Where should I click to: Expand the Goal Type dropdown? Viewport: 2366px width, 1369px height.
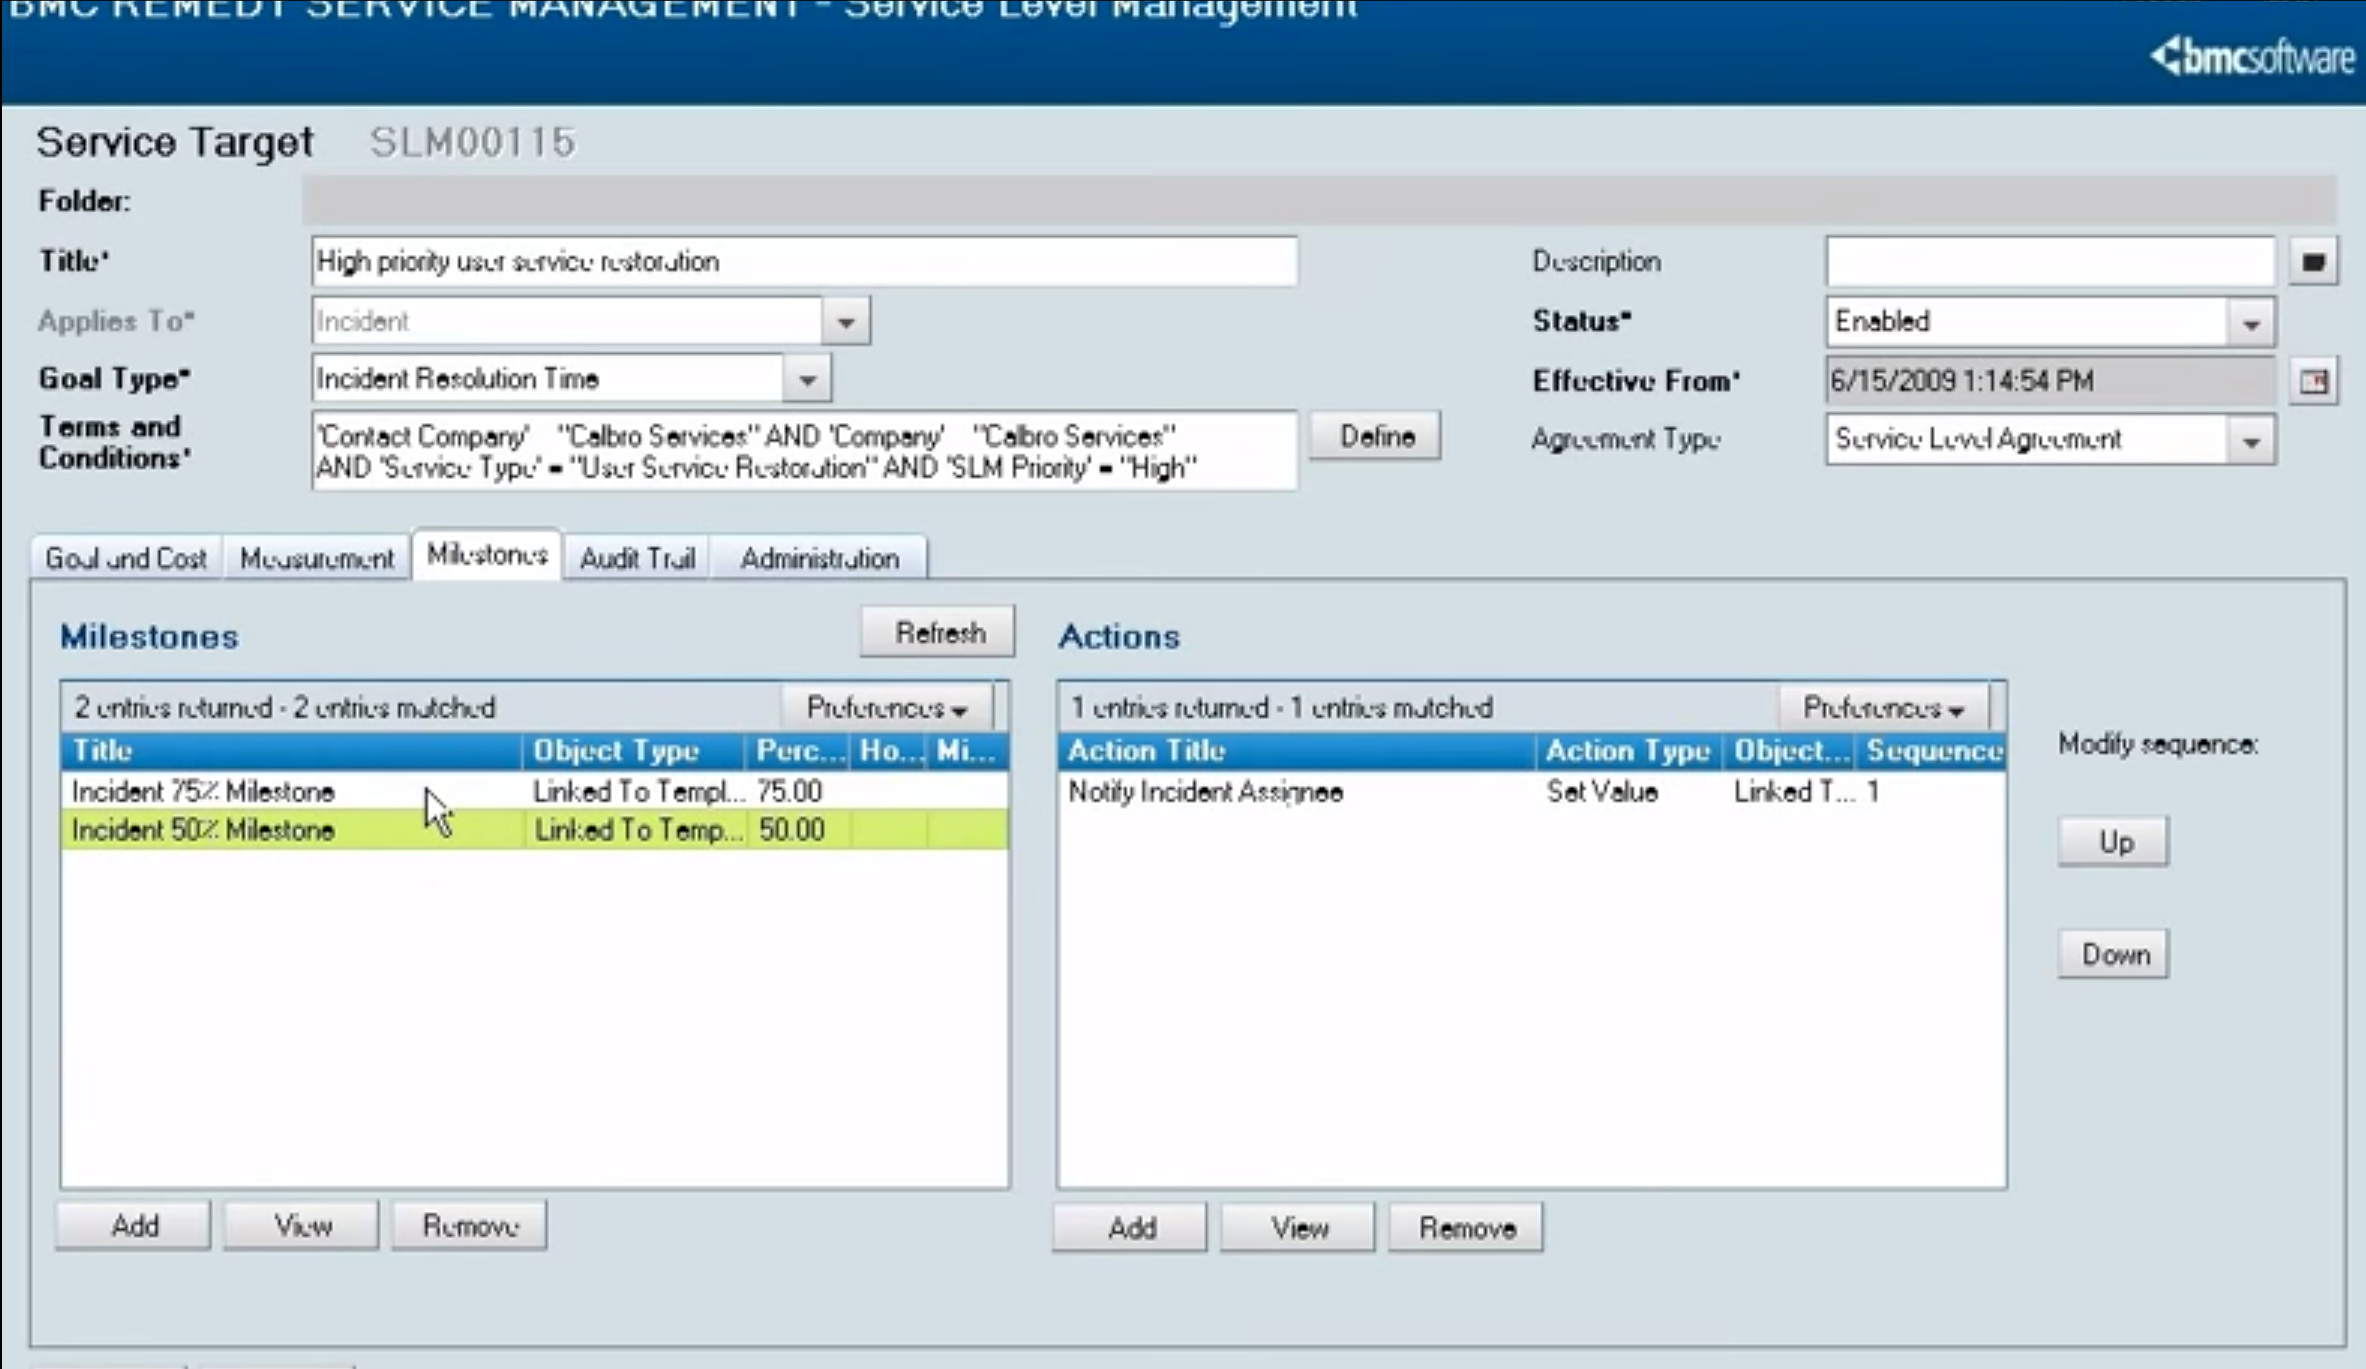807,380
